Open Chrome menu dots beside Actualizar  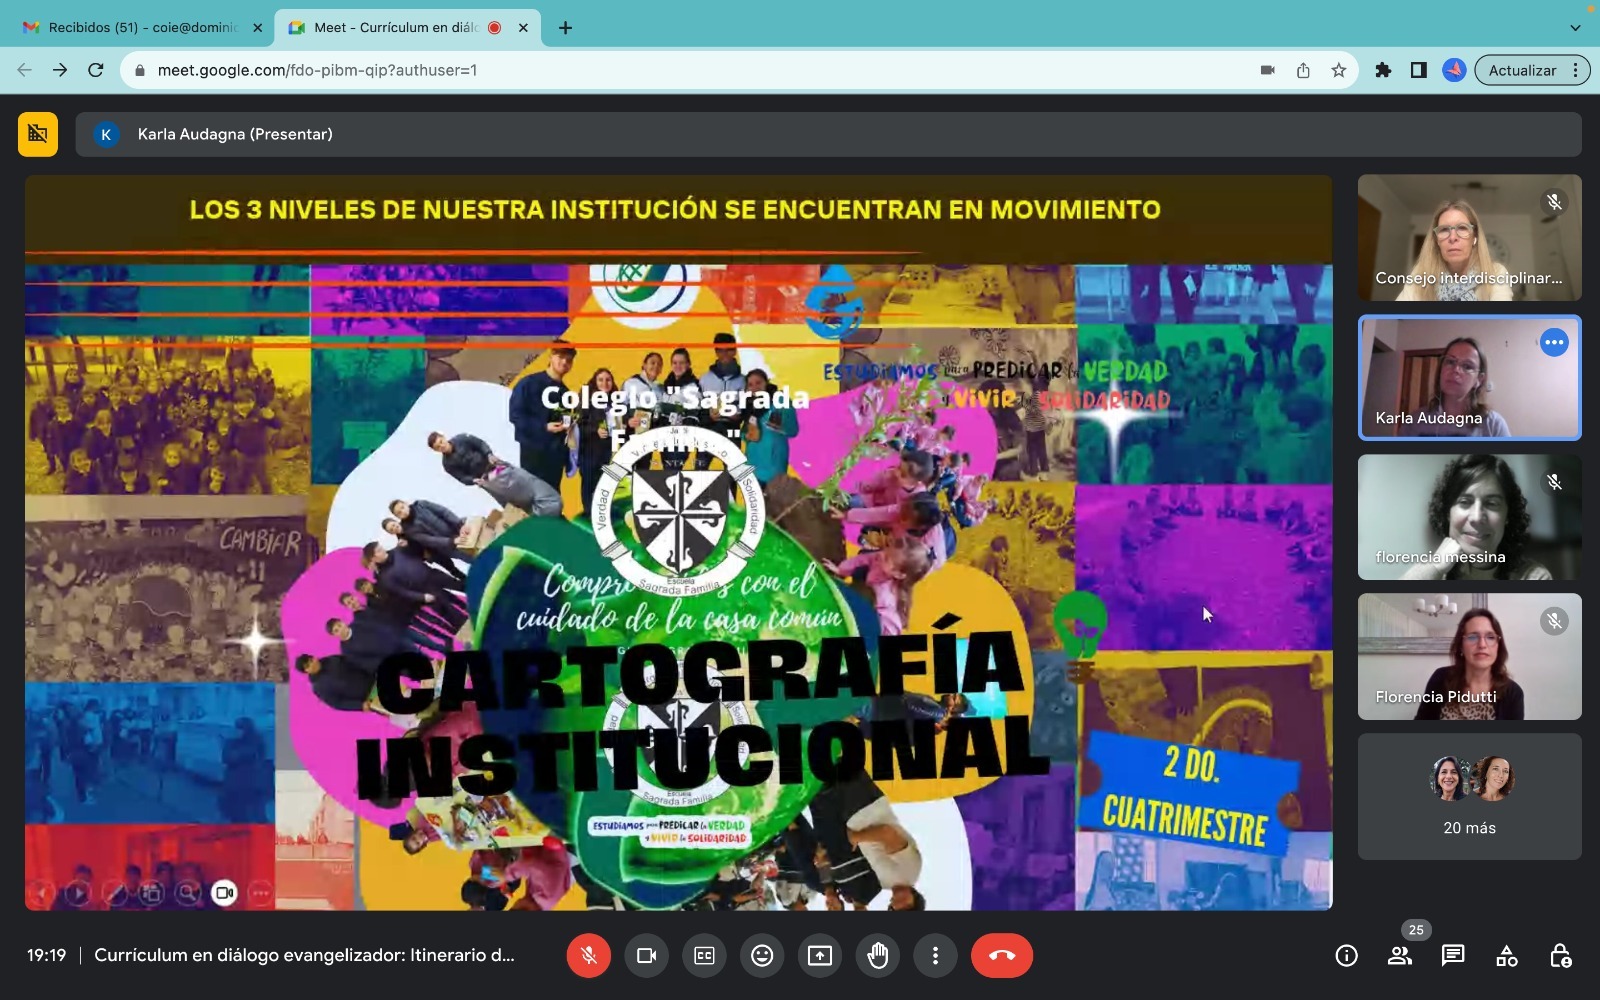pyautogui.click(x=1576, y=70)
